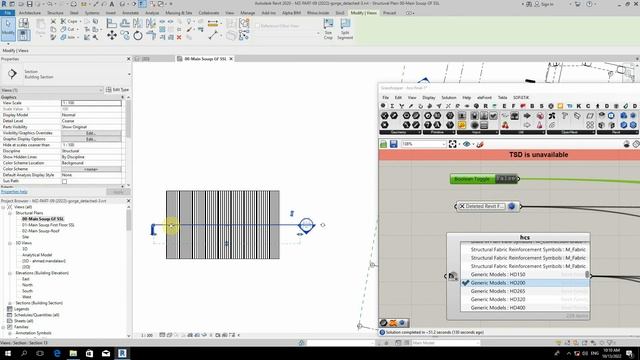Click the red cherry icon in Grasshopper Util group
The height and width of the screenshot is (360, 640).
point(505,125)
